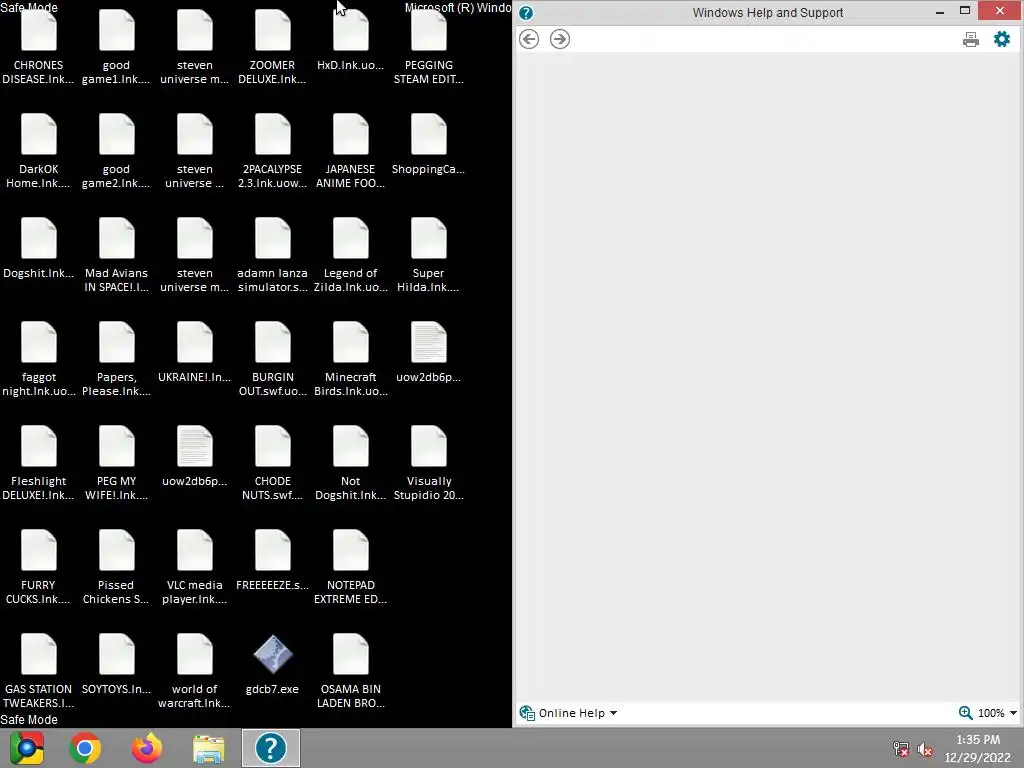Click the zoom magnifier icon
1024x768 pixels.
coord(965,712)
